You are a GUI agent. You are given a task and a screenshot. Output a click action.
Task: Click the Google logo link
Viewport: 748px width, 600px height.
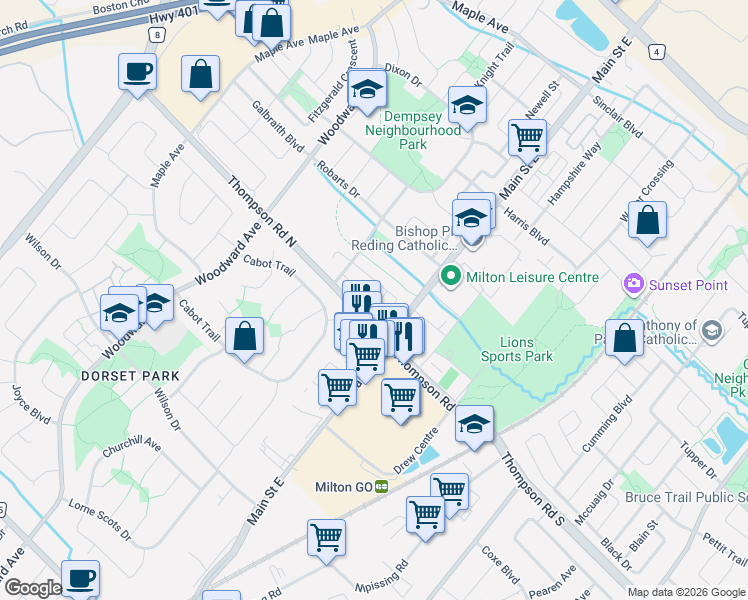pyautogui.click(x=33, y=588)
